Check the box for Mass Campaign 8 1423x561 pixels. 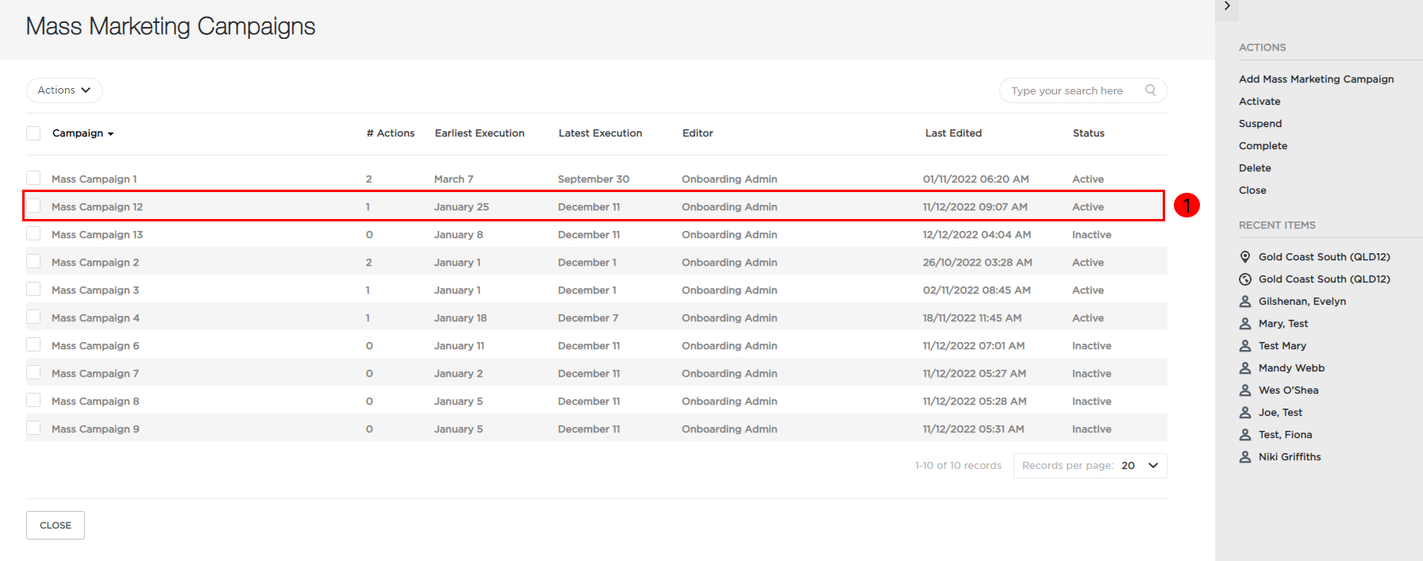[33, 400]
